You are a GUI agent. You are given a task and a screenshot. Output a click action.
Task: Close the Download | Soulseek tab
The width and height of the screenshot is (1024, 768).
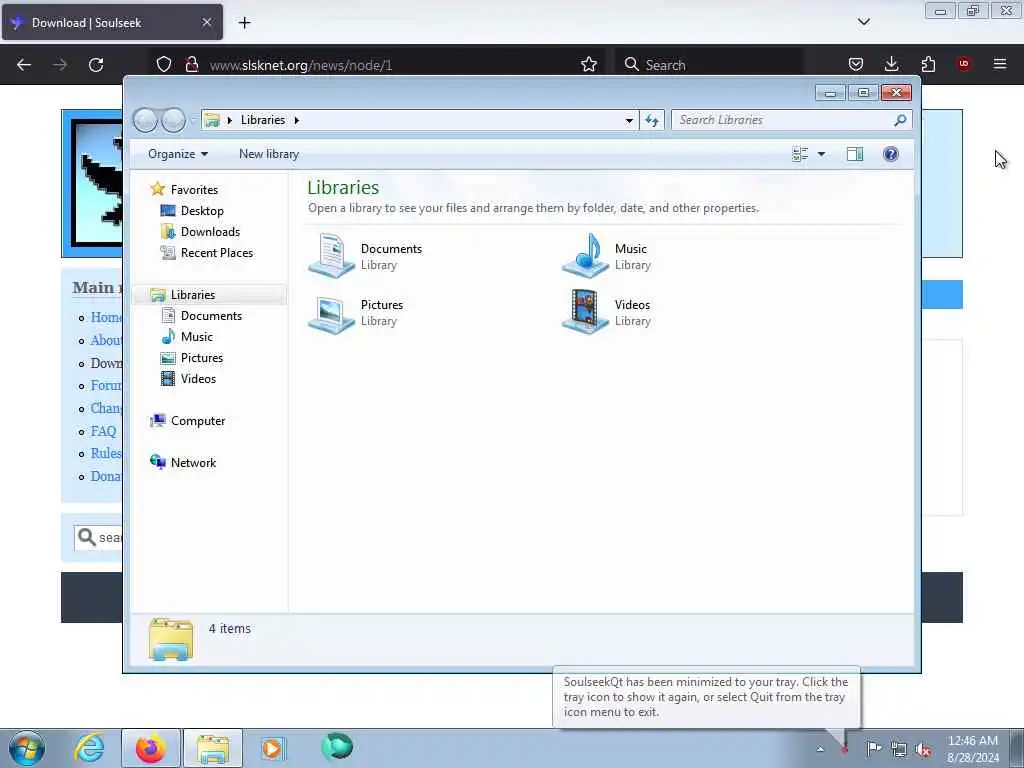[206, 22]
